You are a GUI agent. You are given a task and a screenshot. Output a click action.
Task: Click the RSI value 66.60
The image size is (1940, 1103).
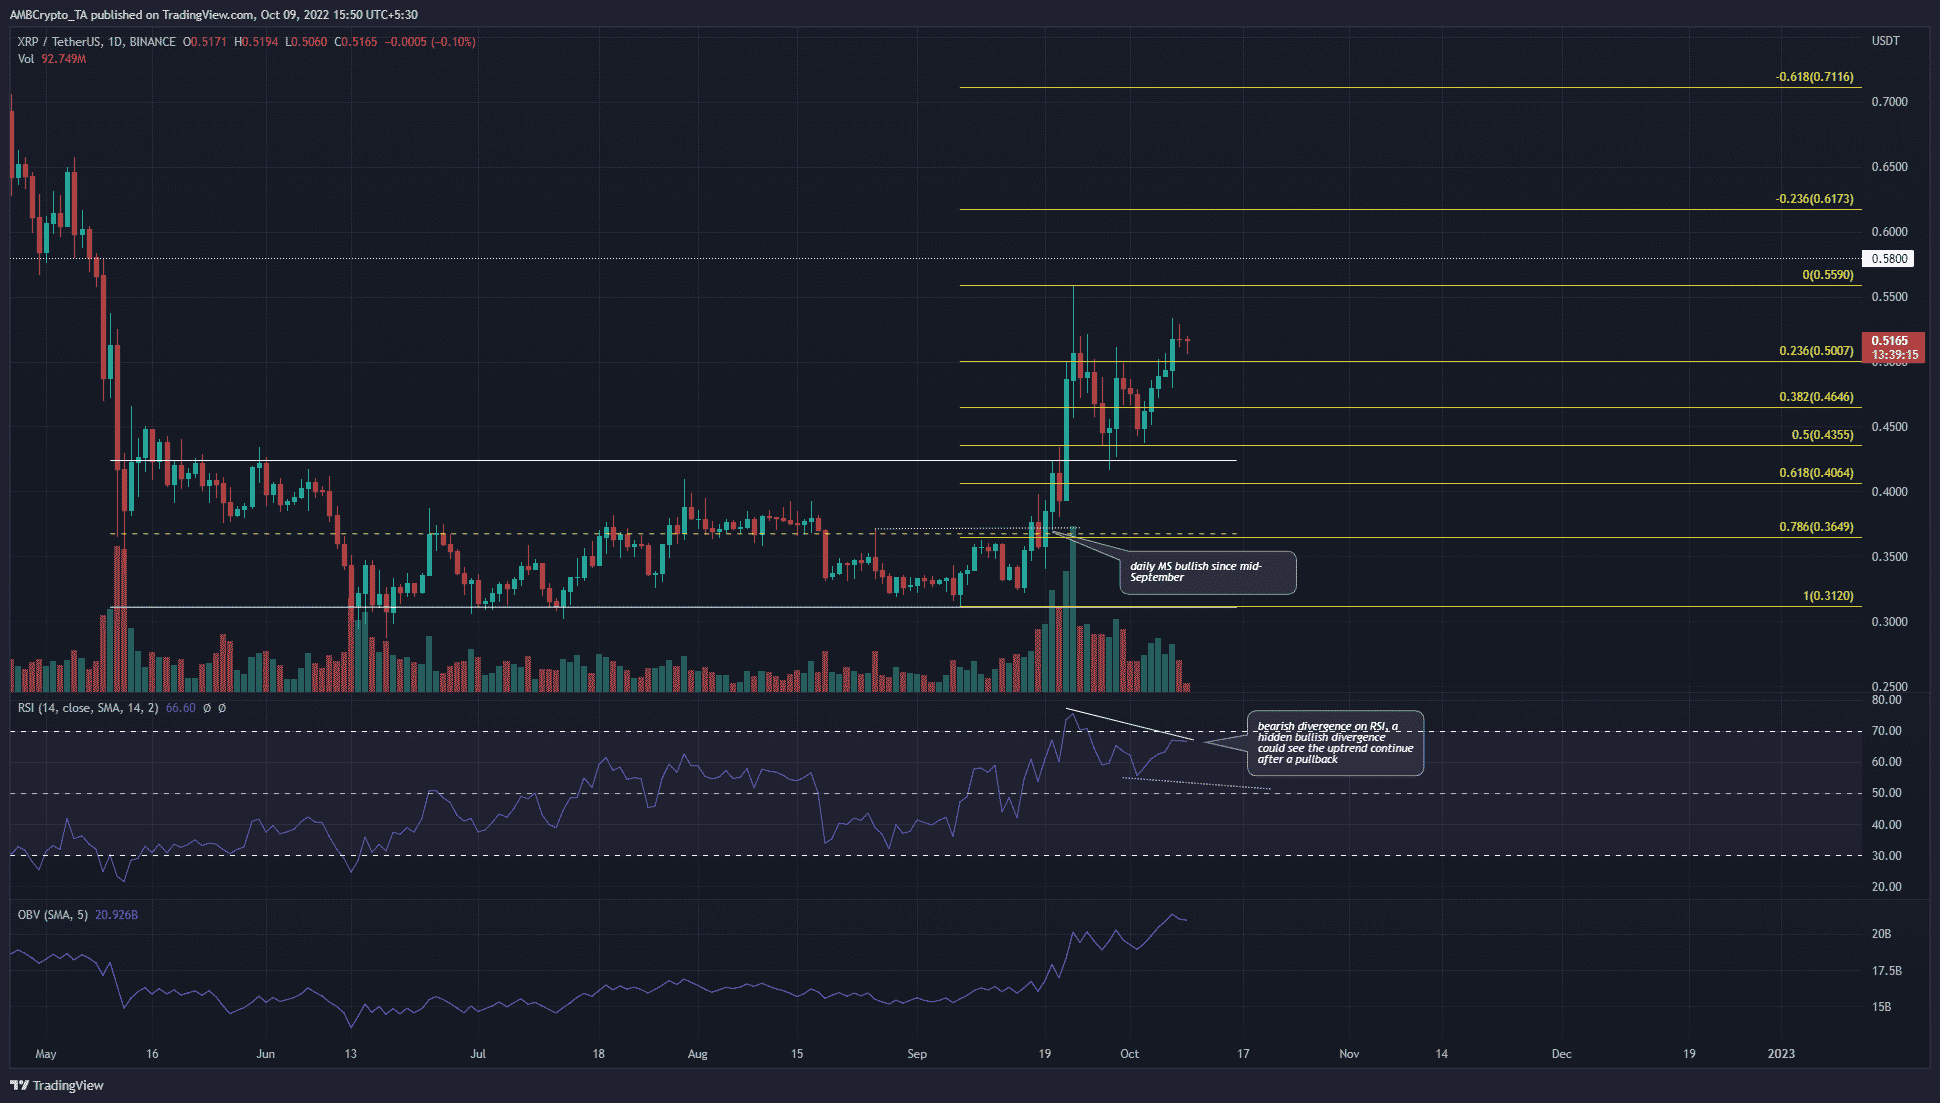pyautogui.click(x=180, y=708)
